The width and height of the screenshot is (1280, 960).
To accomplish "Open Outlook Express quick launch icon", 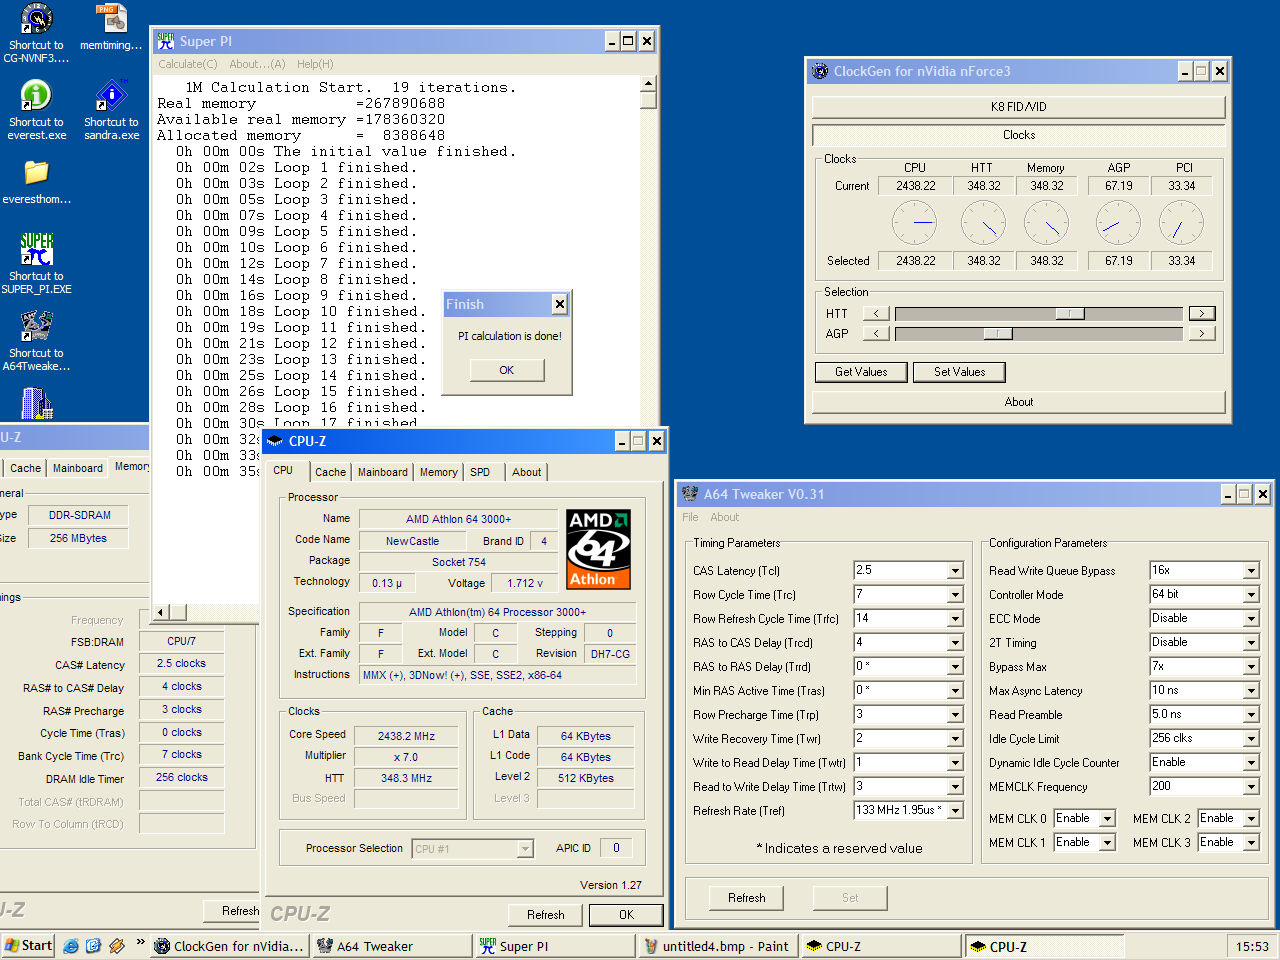I will tap(94, 946).
